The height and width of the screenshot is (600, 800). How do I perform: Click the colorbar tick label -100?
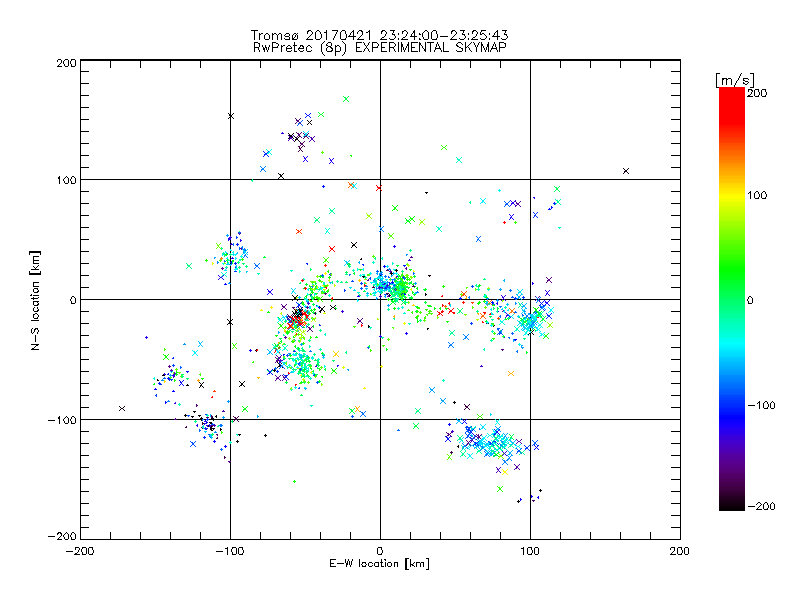tap(762, 406)
